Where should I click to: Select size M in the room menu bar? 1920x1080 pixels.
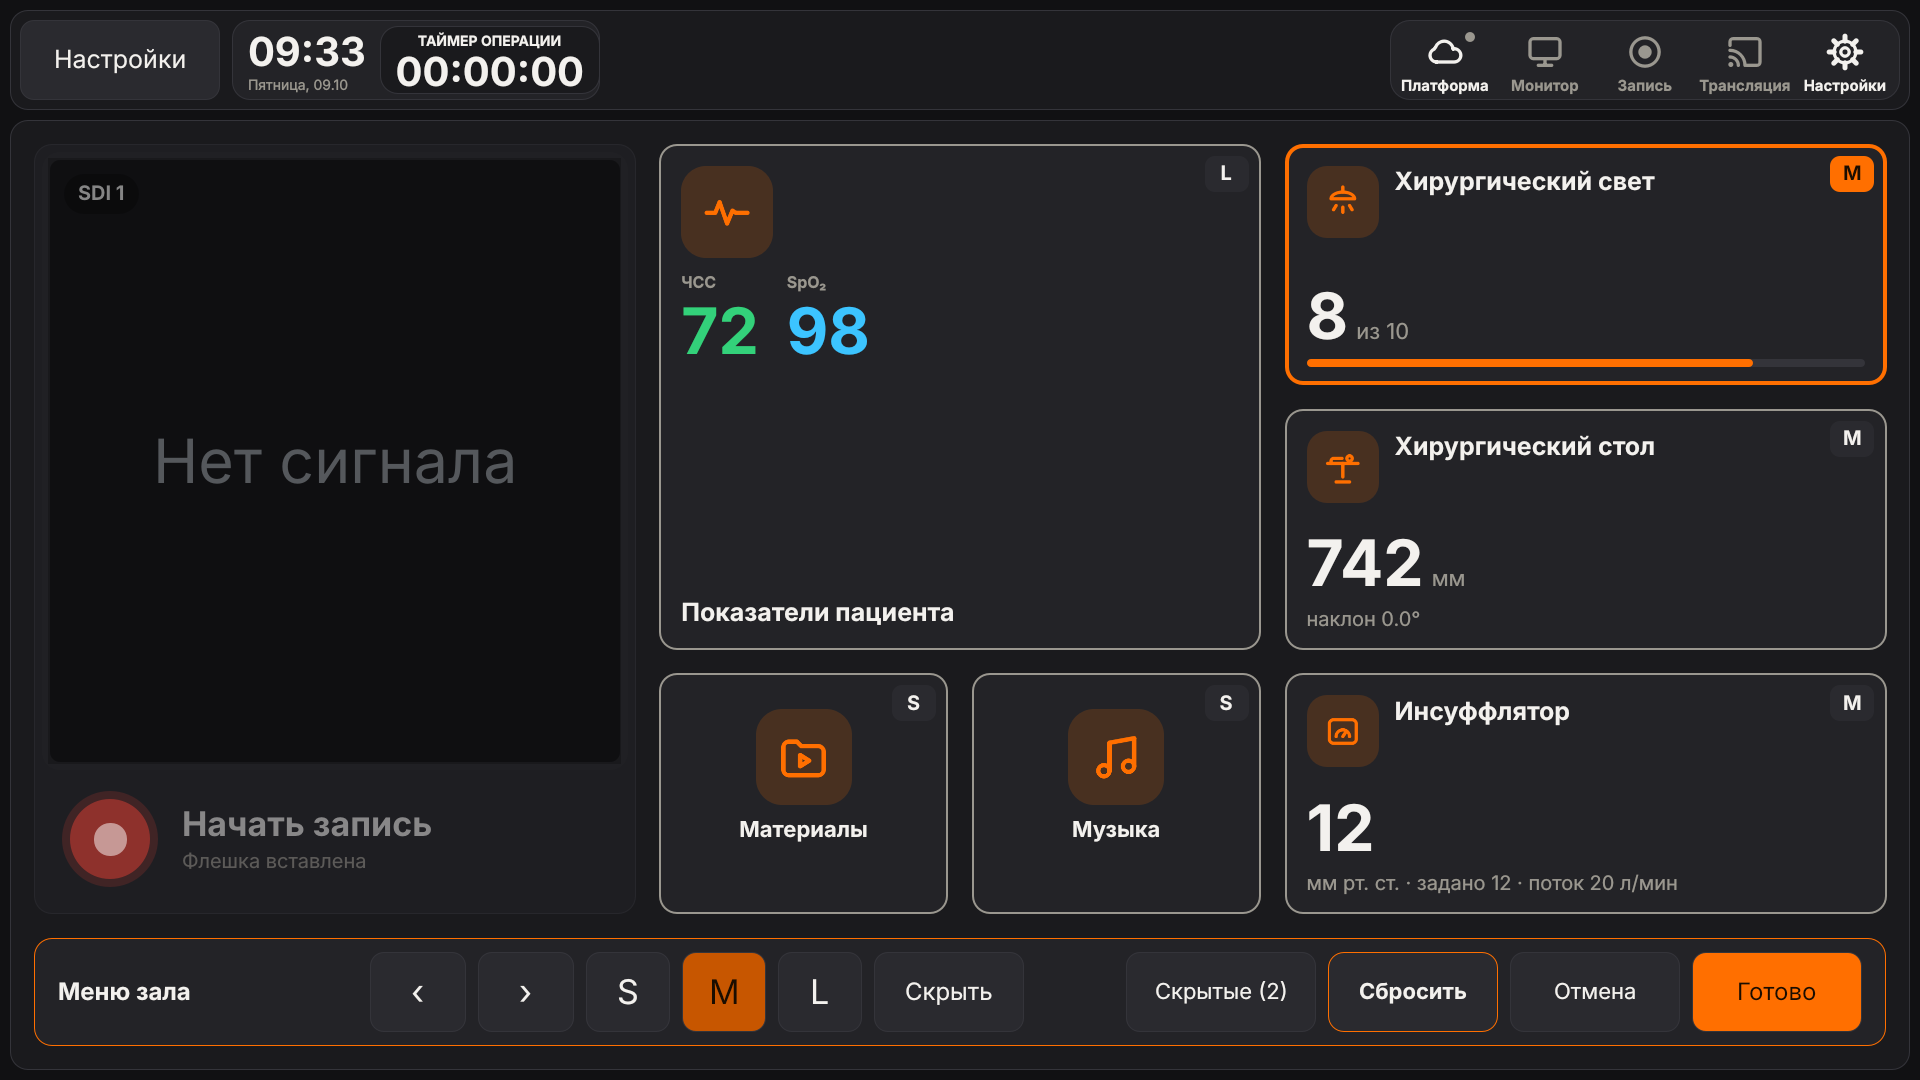724,992
